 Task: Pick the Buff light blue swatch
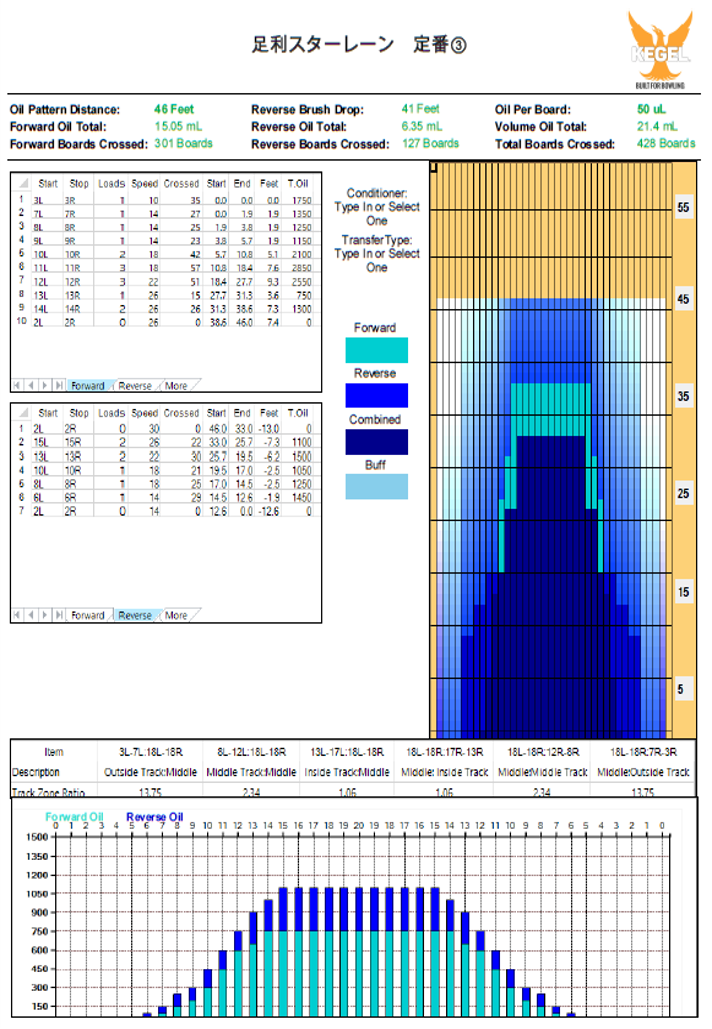(376, 487)
